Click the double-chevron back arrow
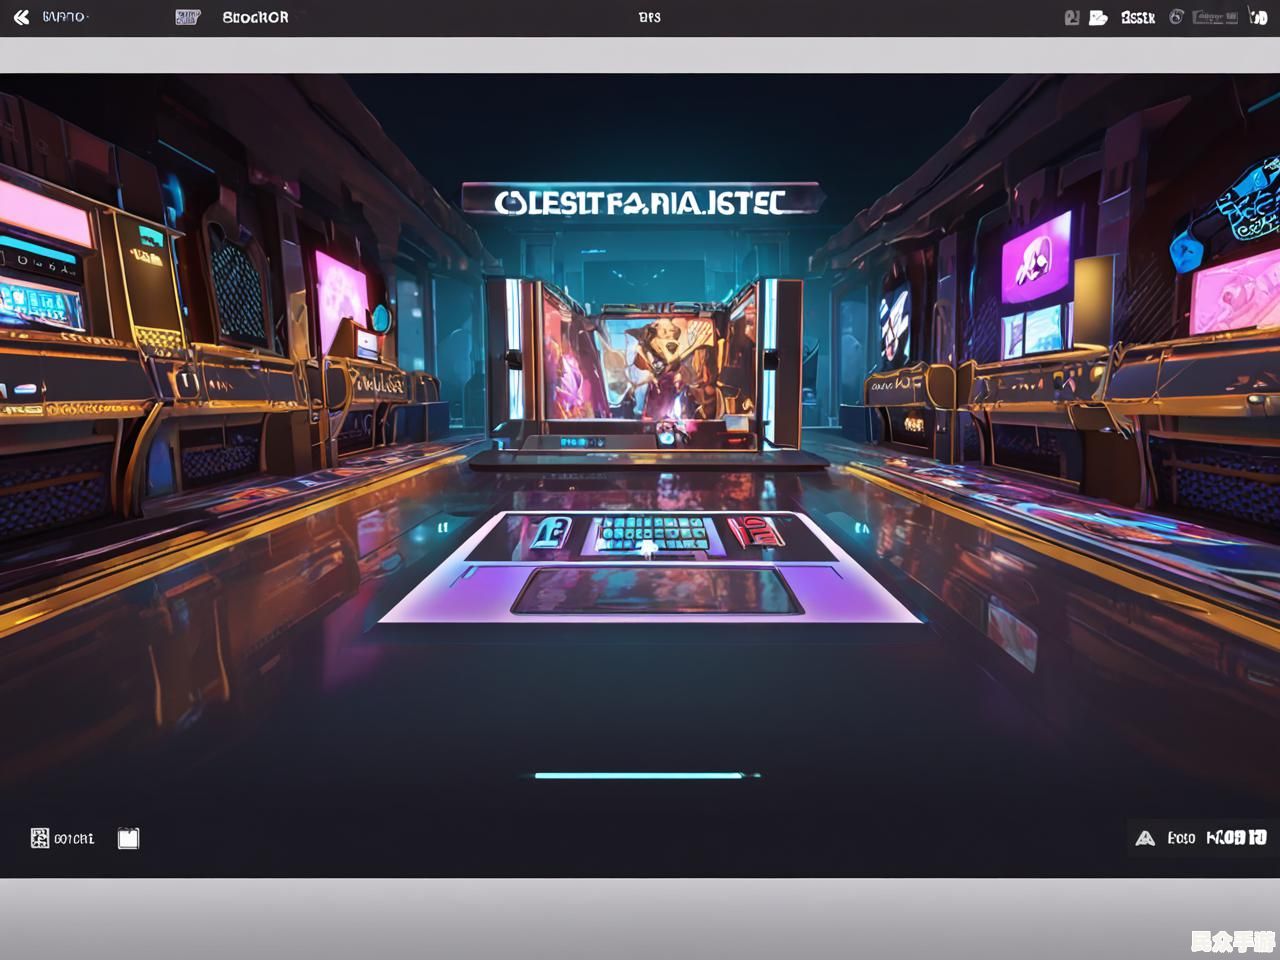The height and width of the screenshot is (960, 1280). pos(21,17)
